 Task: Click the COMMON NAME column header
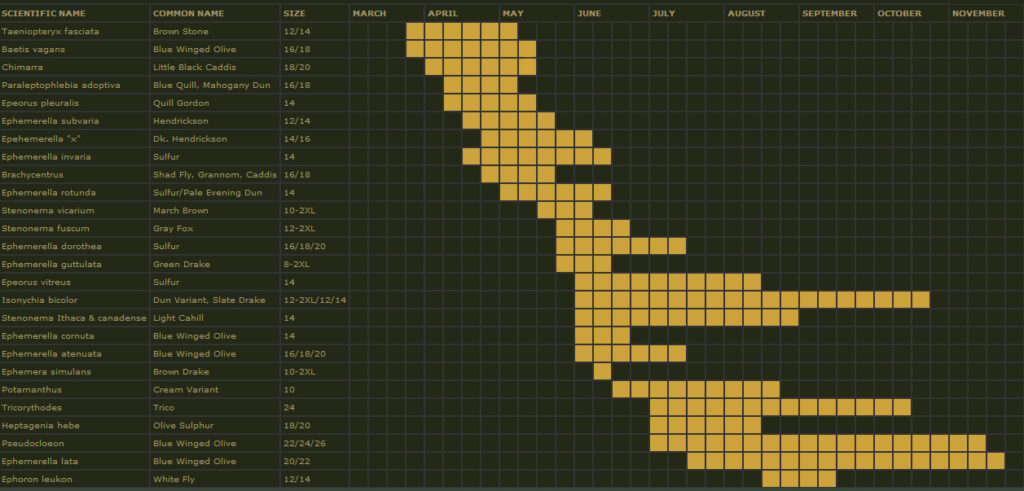click(x=188, y=13)
